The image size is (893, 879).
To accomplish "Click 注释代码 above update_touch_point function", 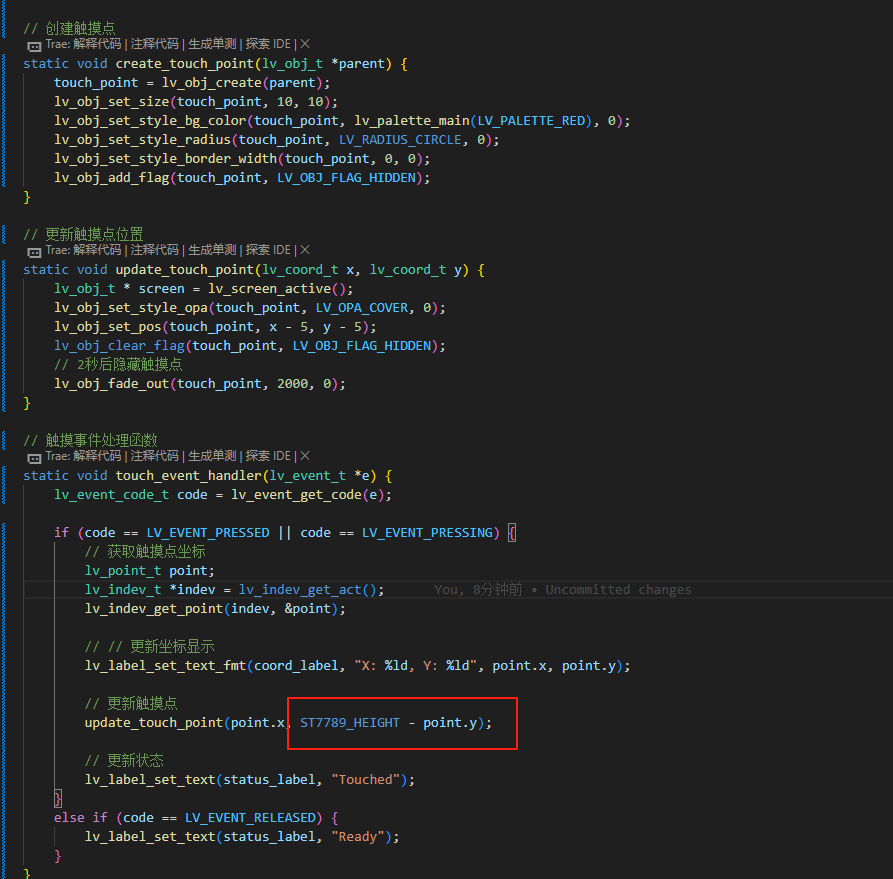I will pos(154,250).
